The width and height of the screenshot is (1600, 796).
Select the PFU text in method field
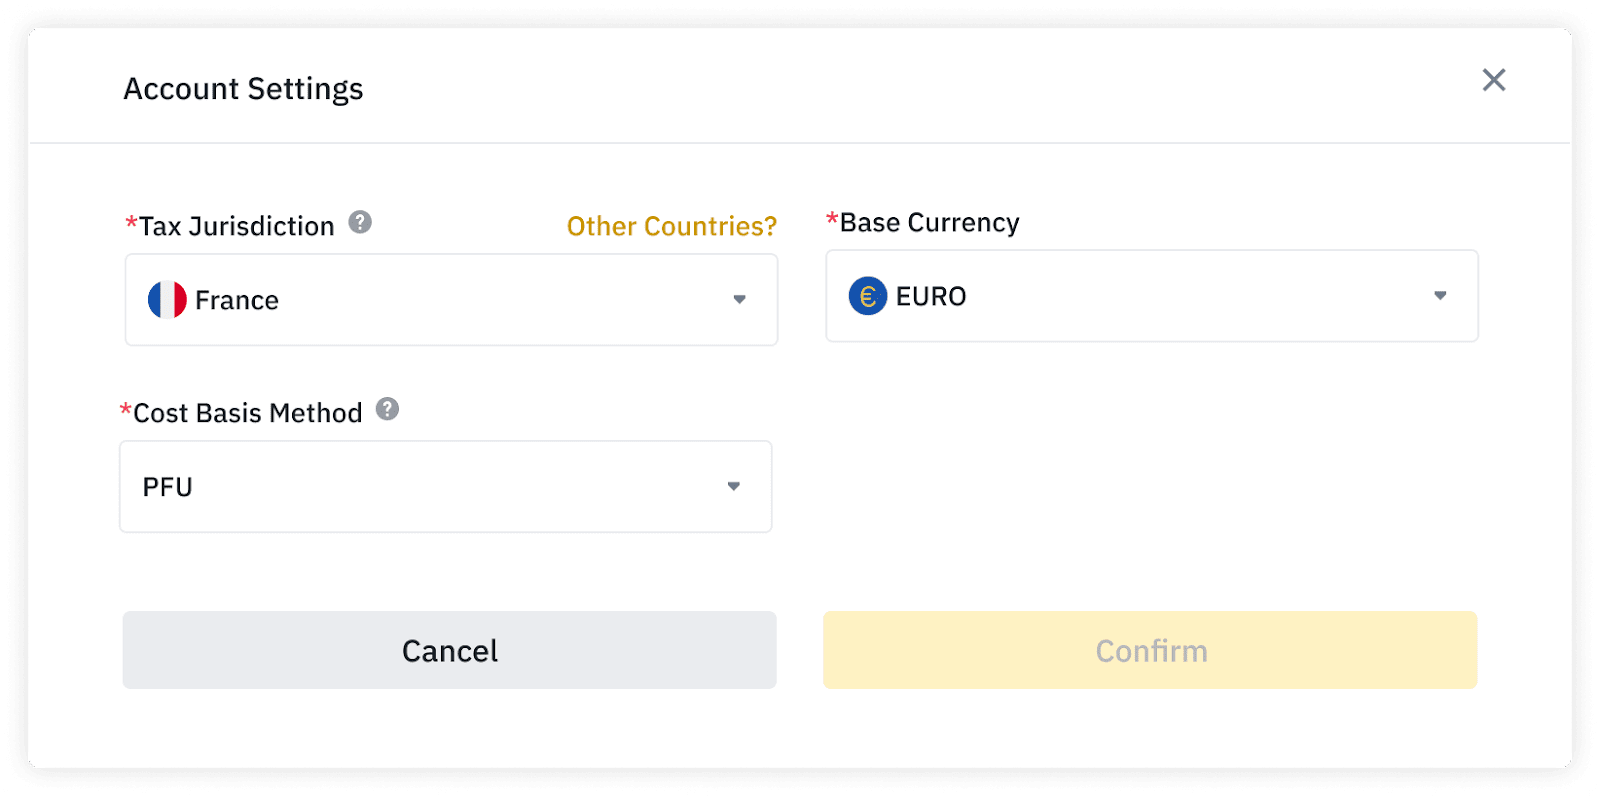click(x=168, y=487)
